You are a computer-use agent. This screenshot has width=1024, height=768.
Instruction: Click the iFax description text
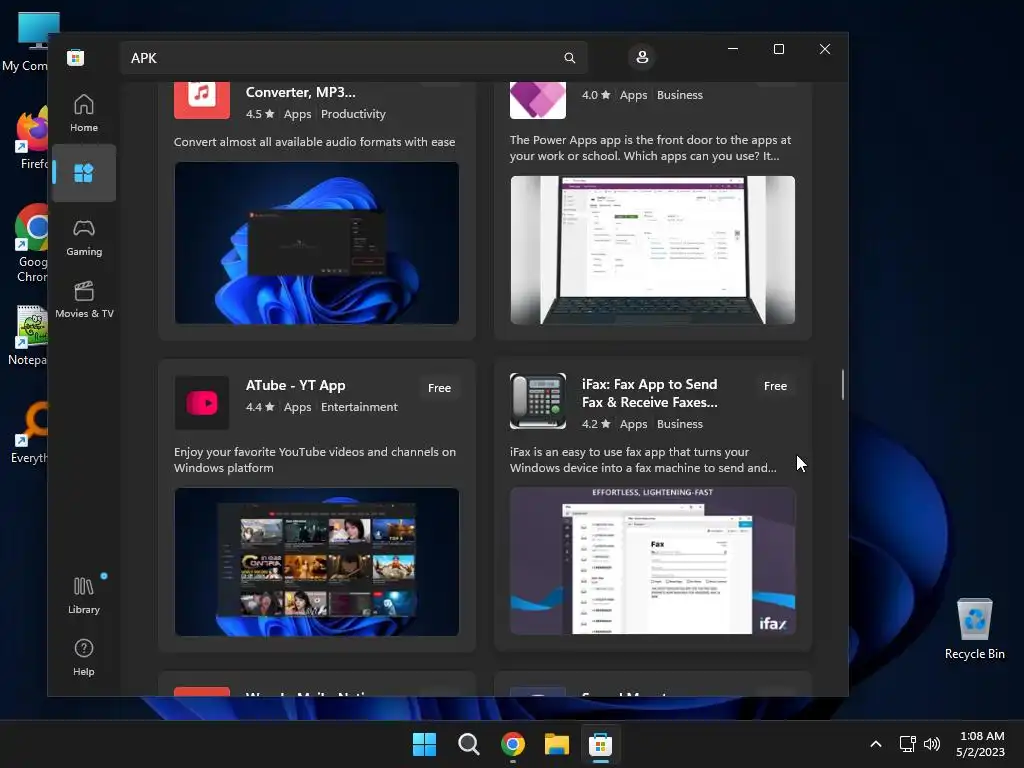point(643,460)
